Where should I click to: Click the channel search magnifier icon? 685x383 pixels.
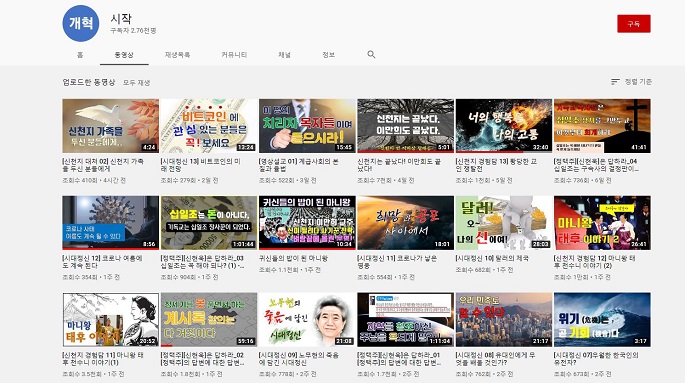[x=371, y=55]
